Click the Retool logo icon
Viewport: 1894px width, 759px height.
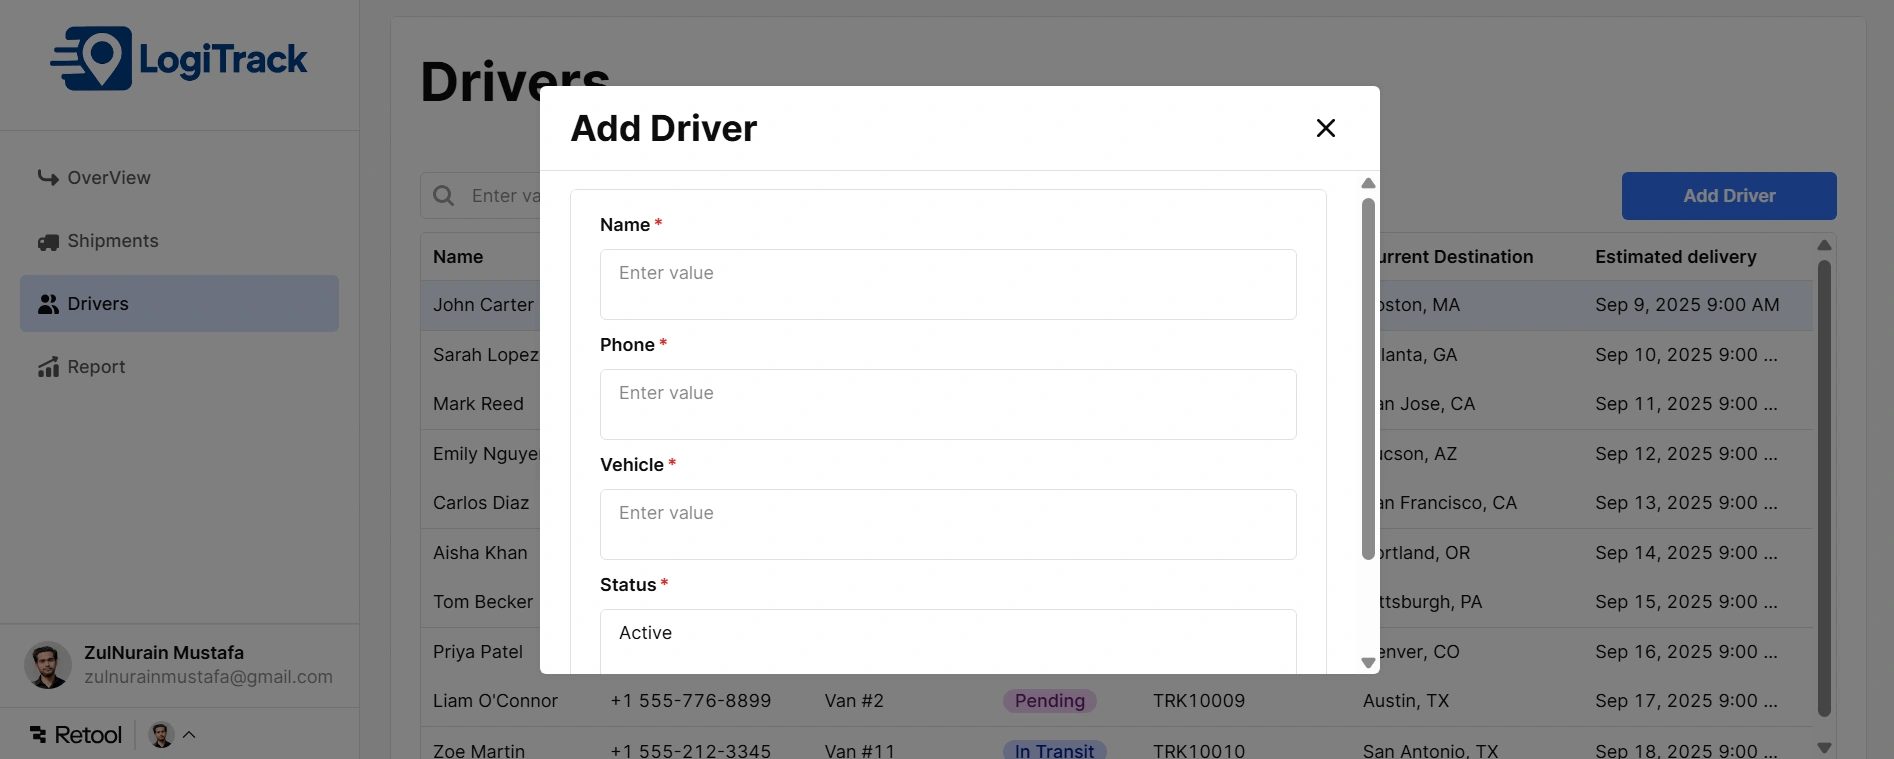(39, 735)
